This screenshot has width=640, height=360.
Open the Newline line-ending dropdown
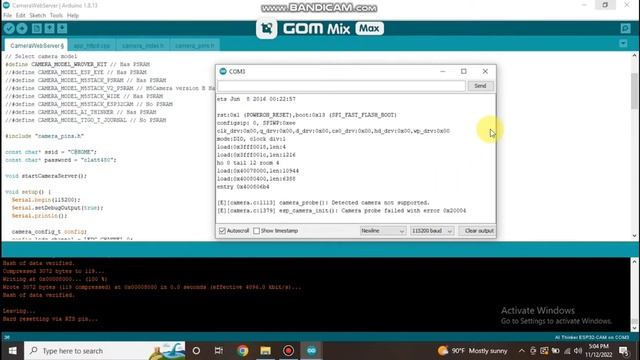pos(382,231)
